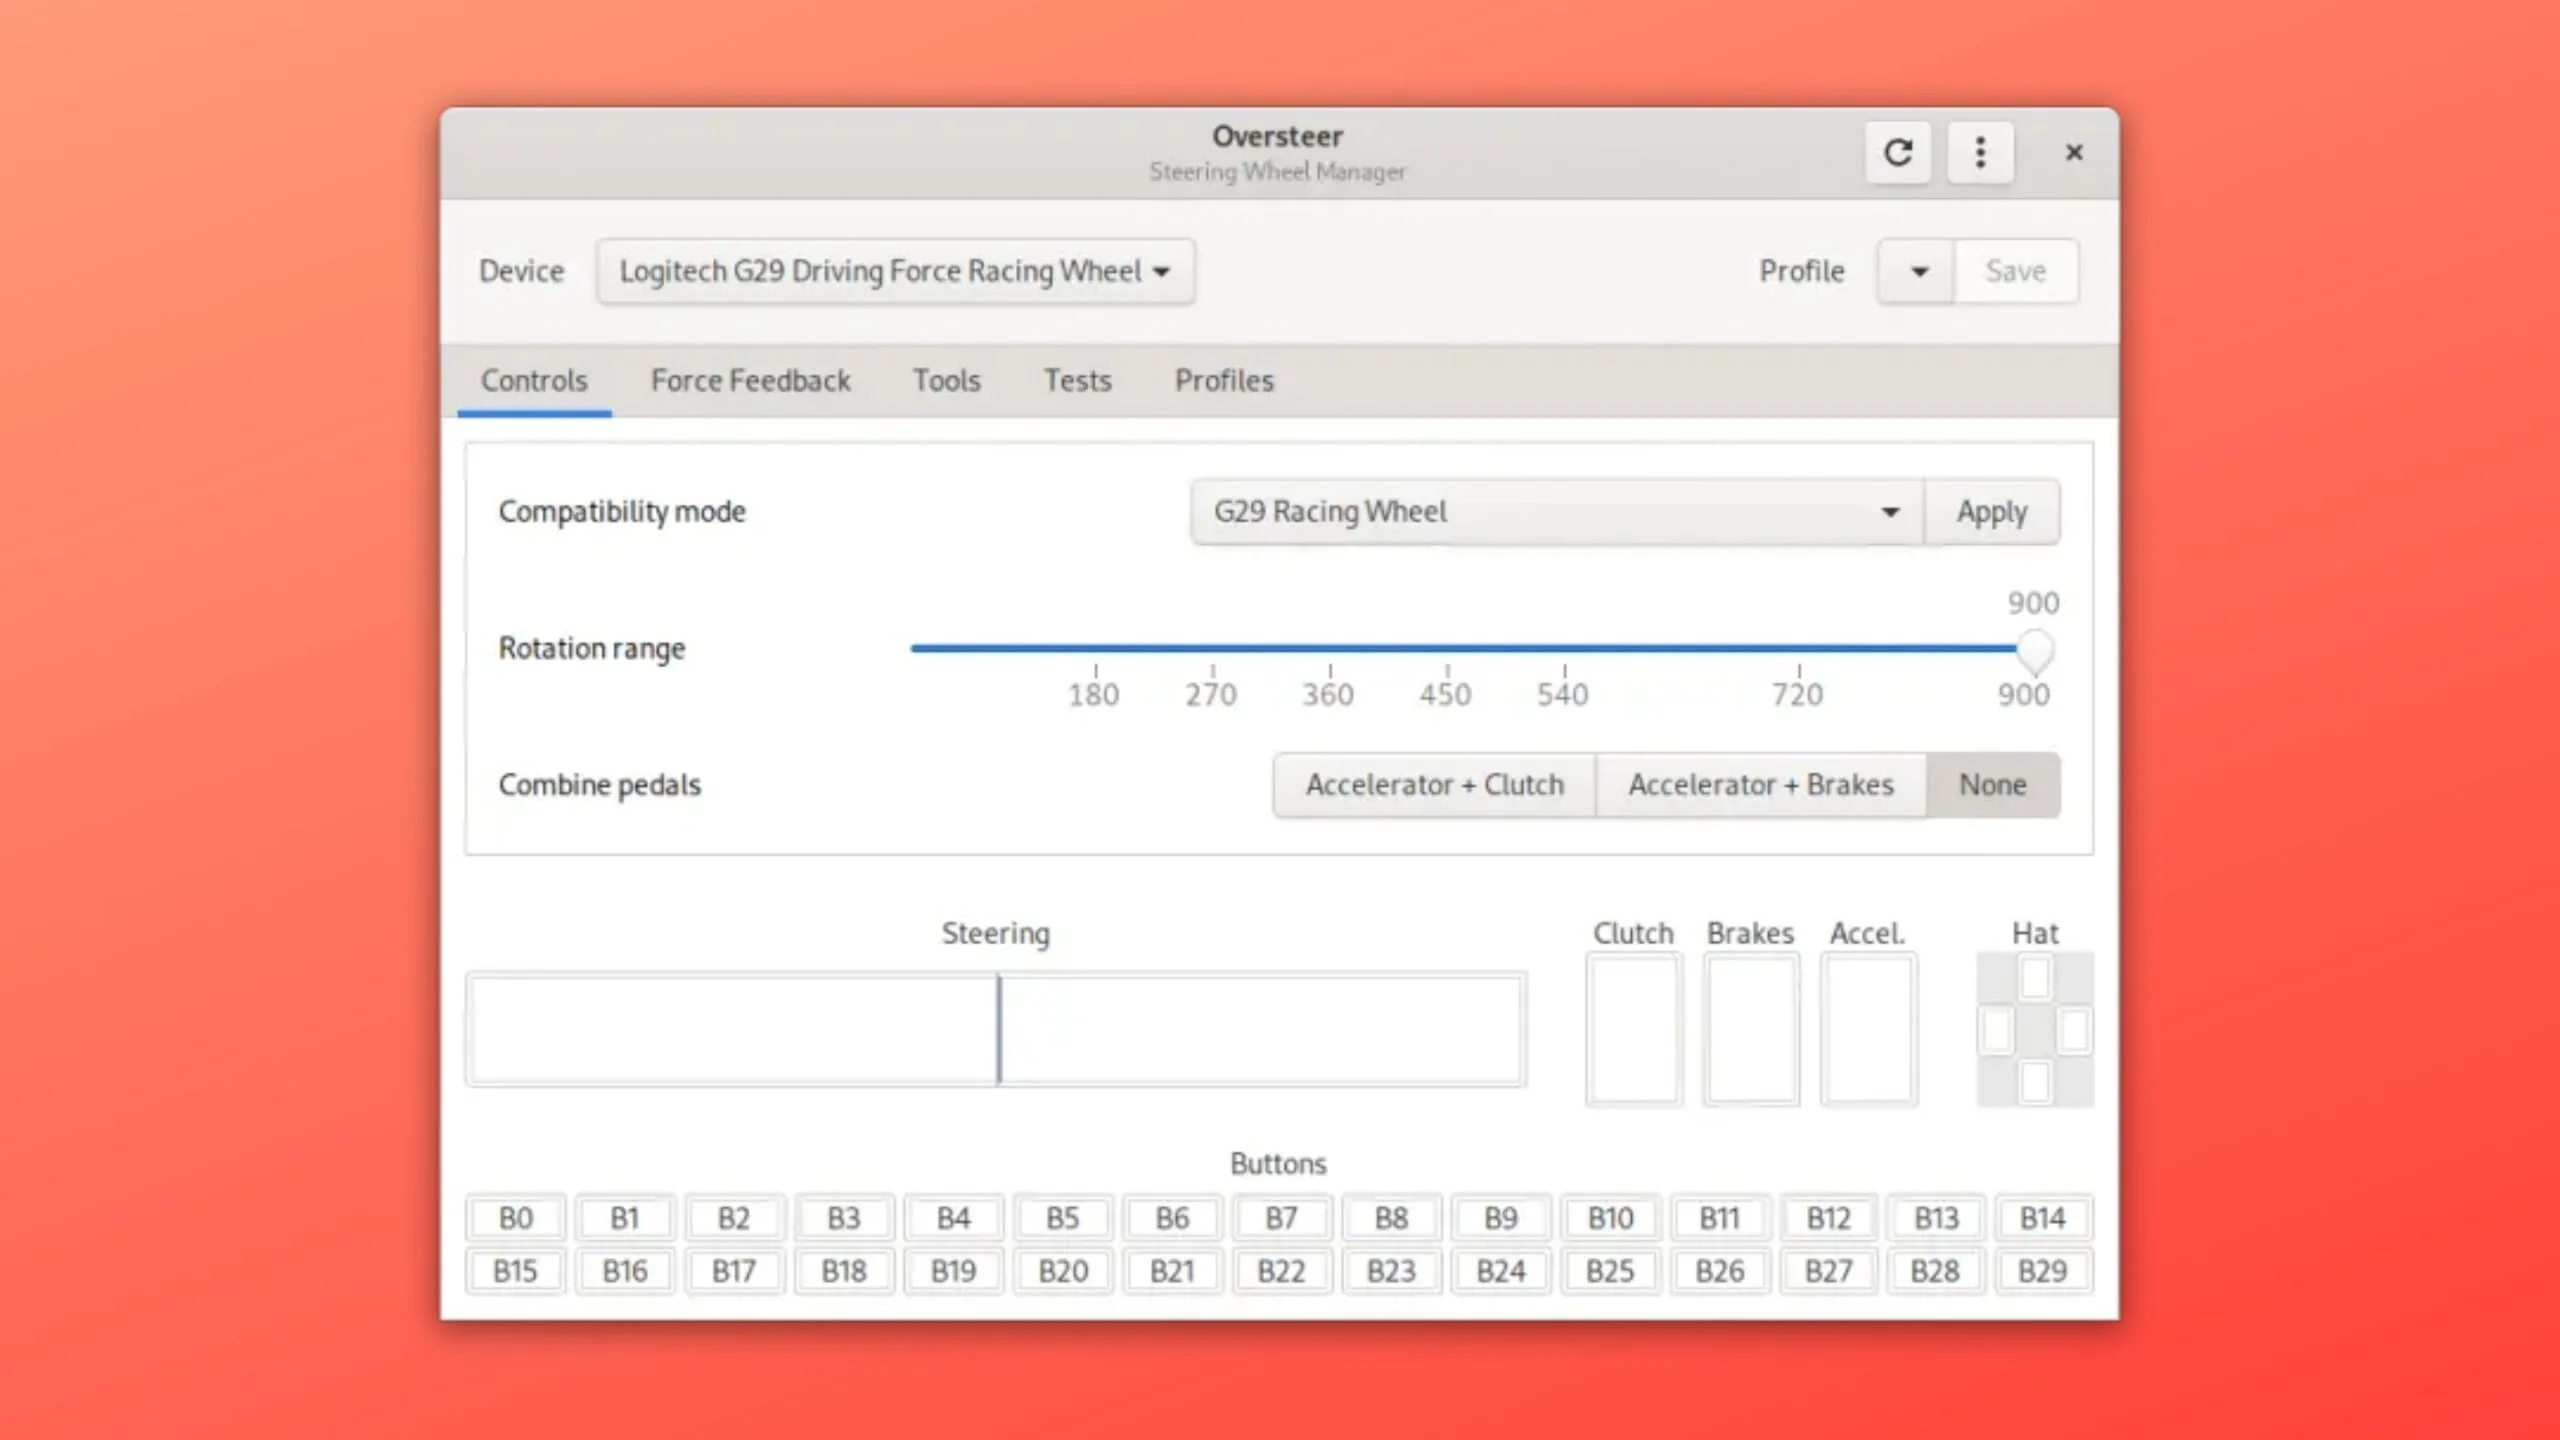Screen dimensions: 2560x1440
Task: Click the Apply button
Action: [1990, 510]
